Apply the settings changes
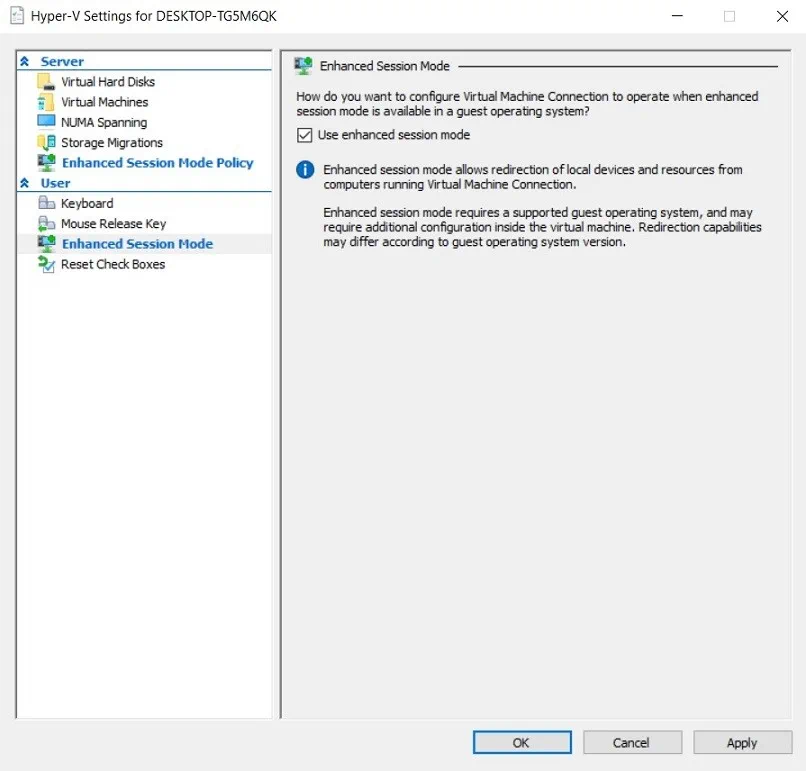The width and height of the screenshot is (806, 771). point(741,743)
